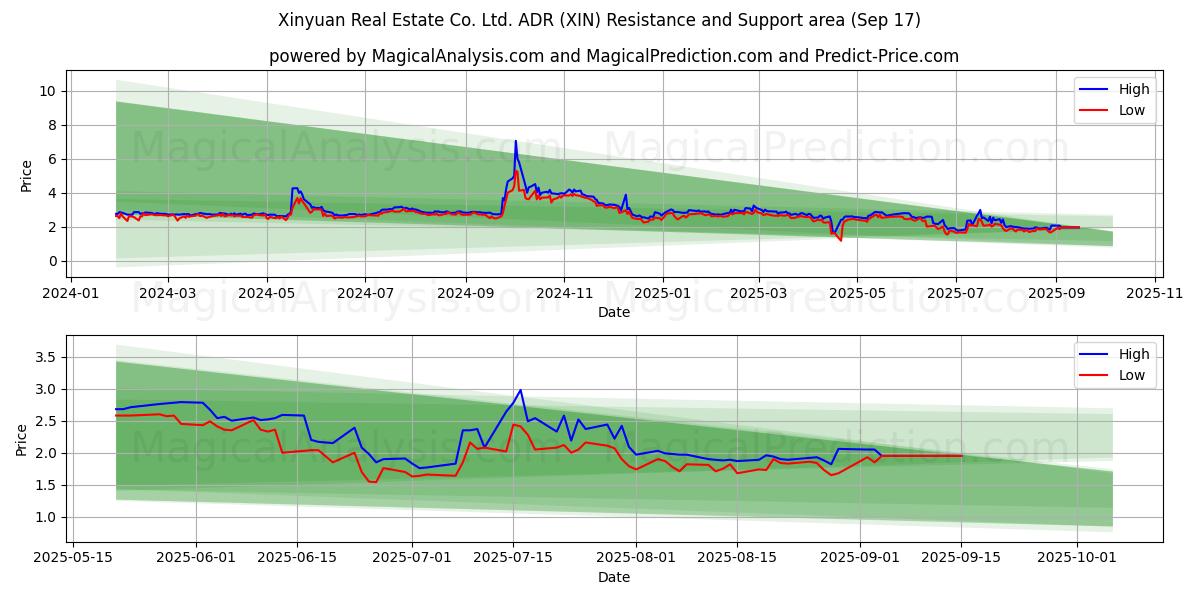
Task: Click the blue High legend line in top chart
Action: point(1097,90)
